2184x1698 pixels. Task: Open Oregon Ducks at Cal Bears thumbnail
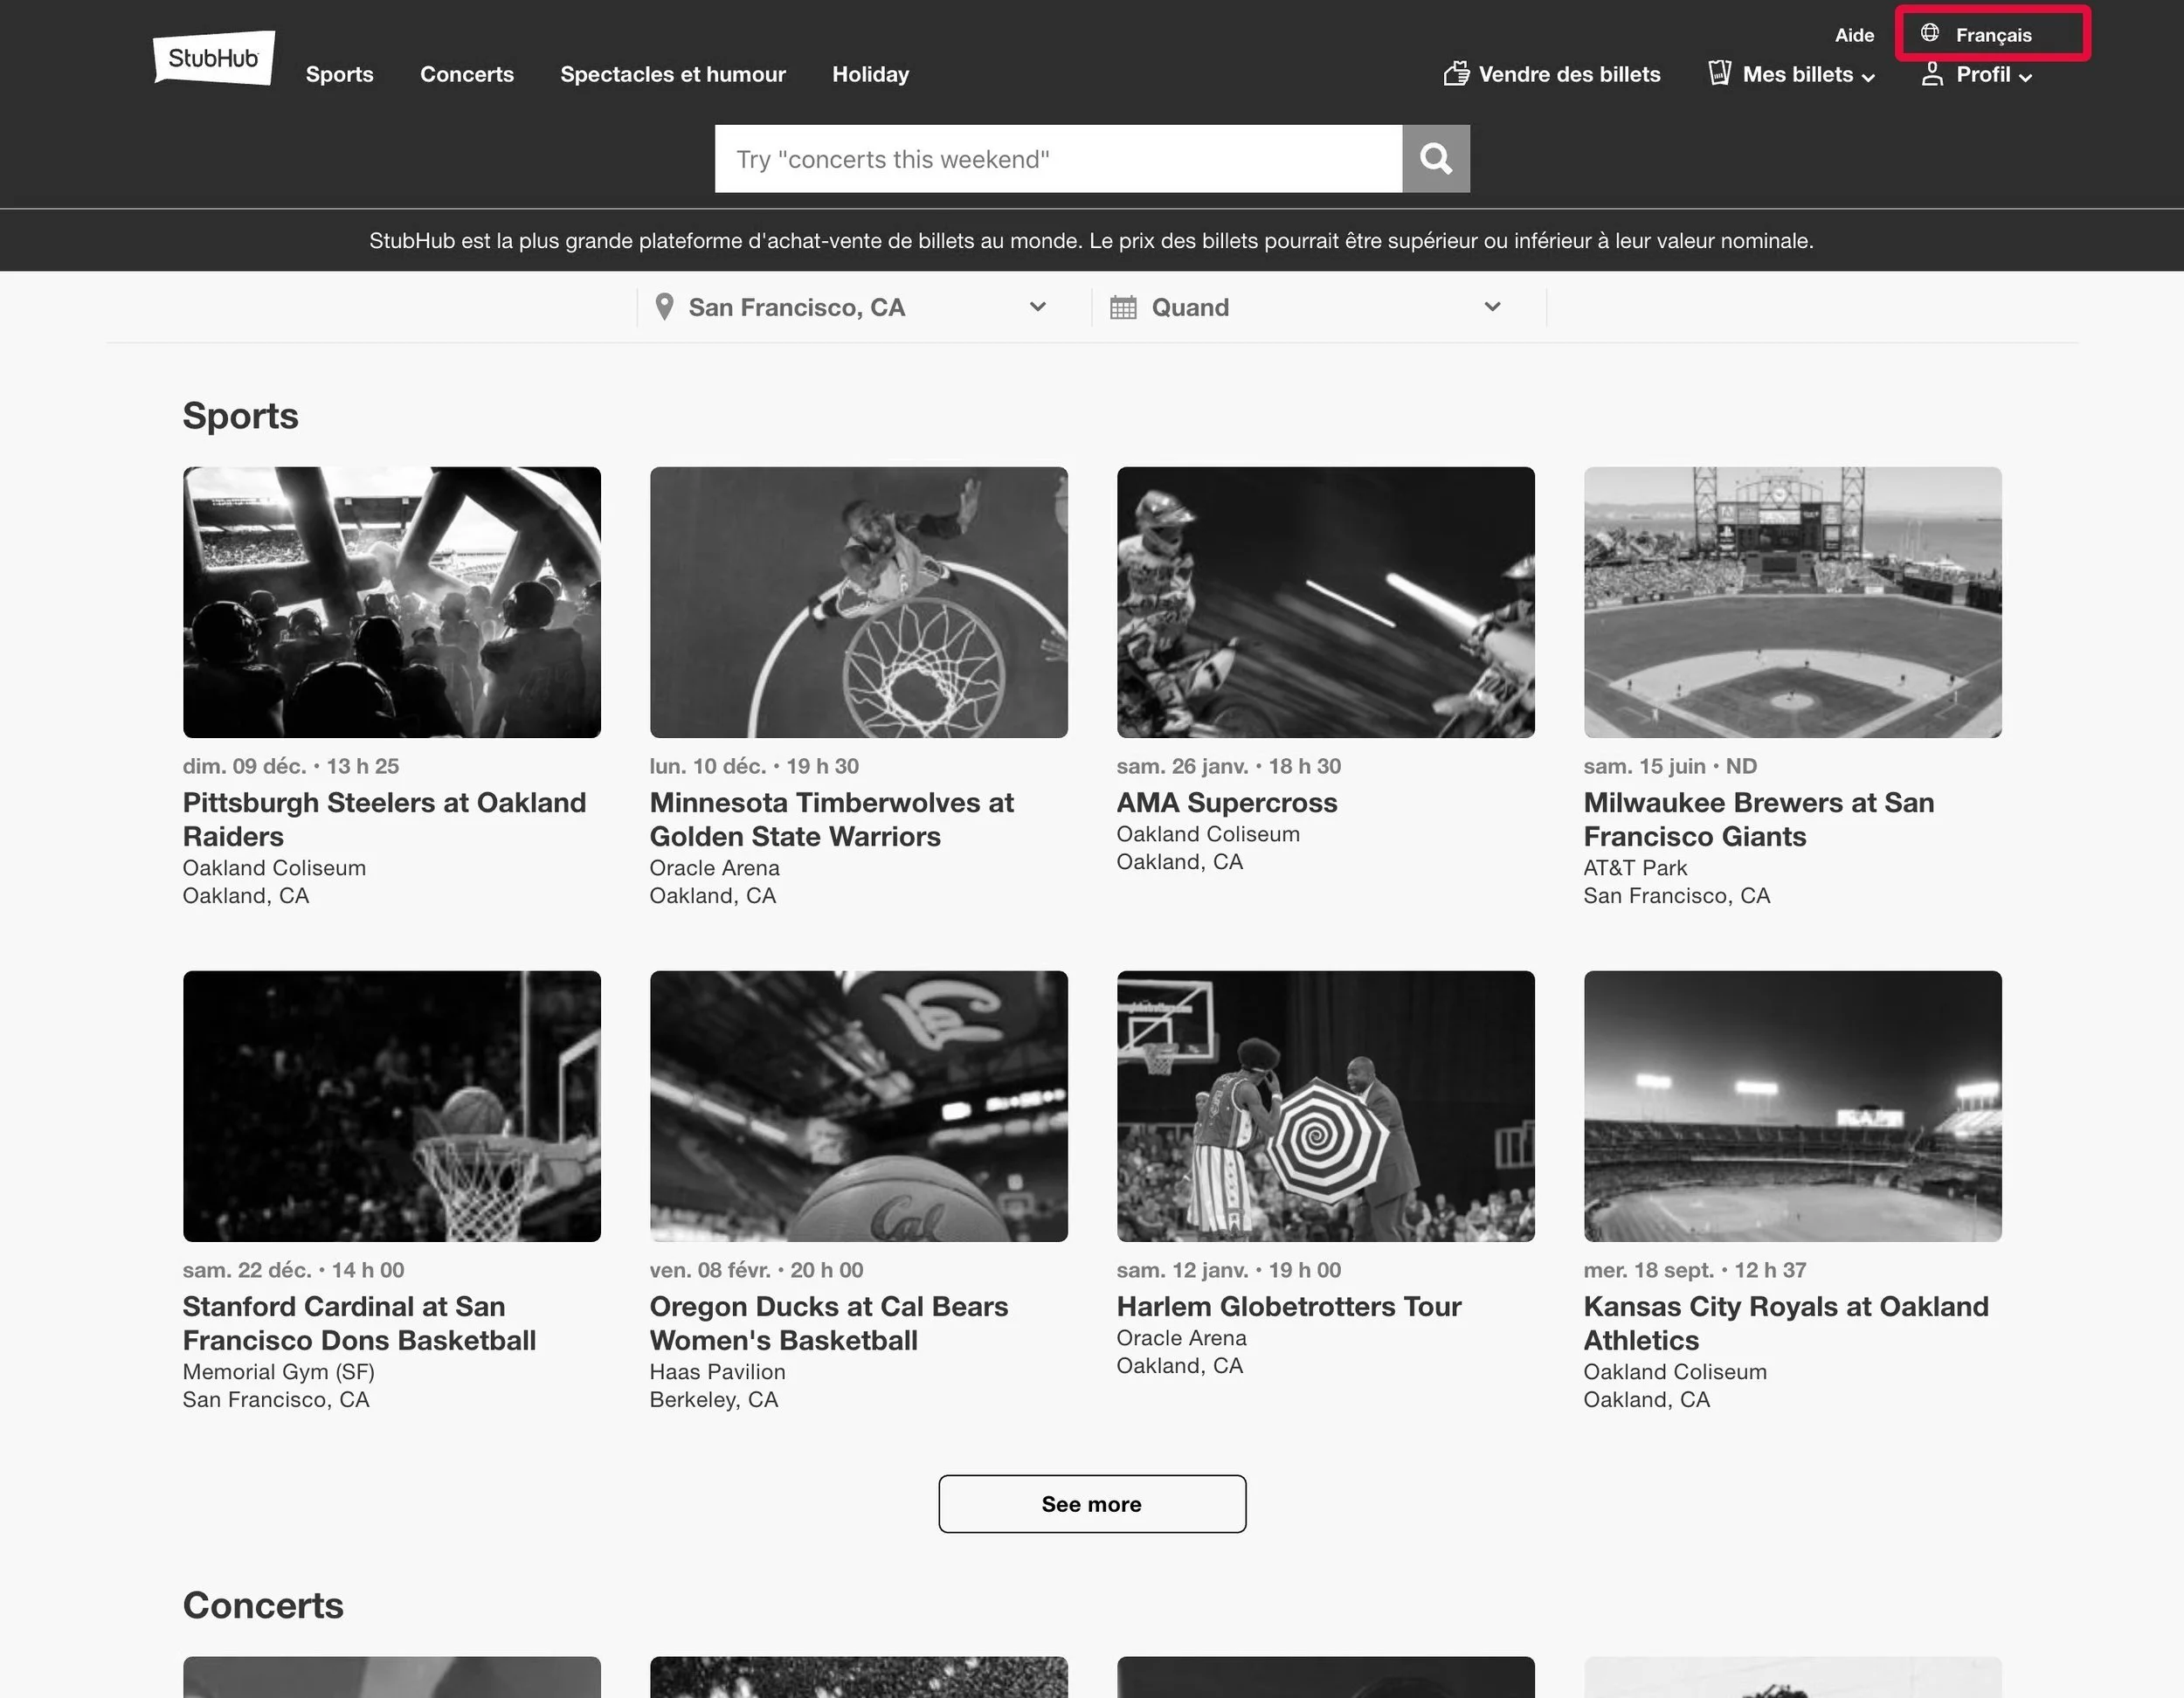coord(859,1106)
